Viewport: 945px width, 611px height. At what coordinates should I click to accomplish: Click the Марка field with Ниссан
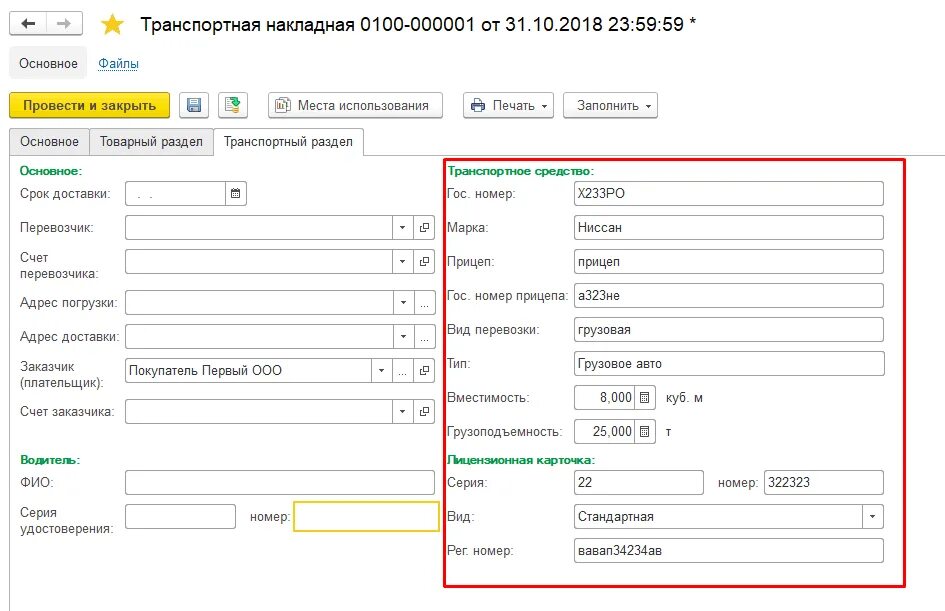click(729, 228)
